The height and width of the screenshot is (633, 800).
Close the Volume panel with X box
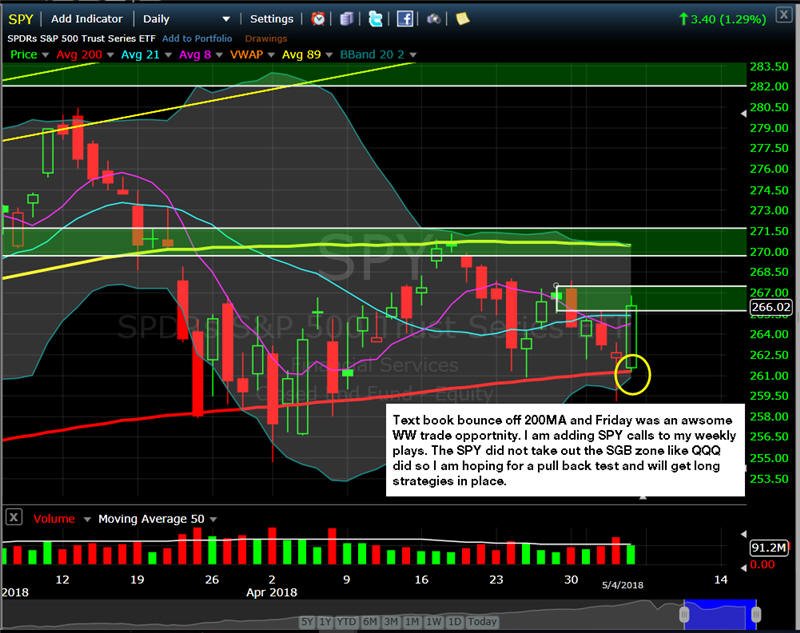(14, 518)
